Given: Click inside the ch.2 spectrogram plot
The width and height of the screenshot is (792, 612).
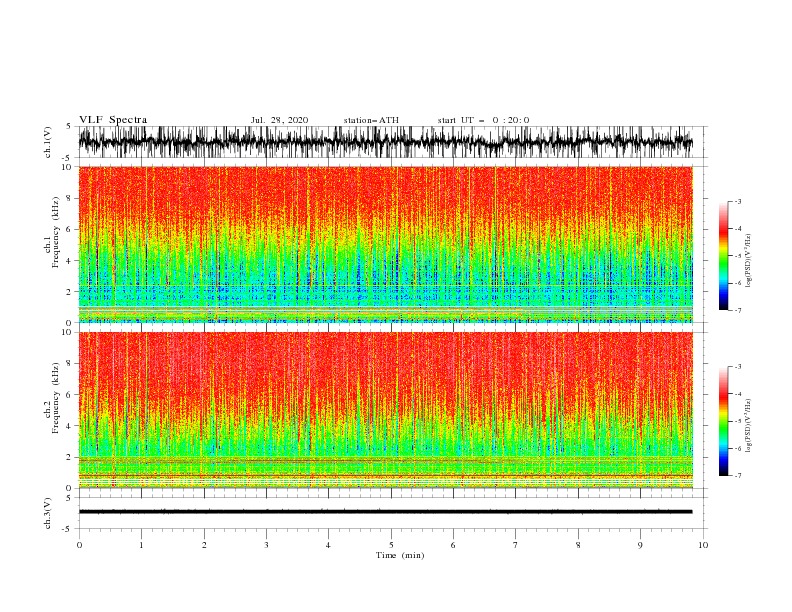Looking at the screenshot, I should [386, 410].
